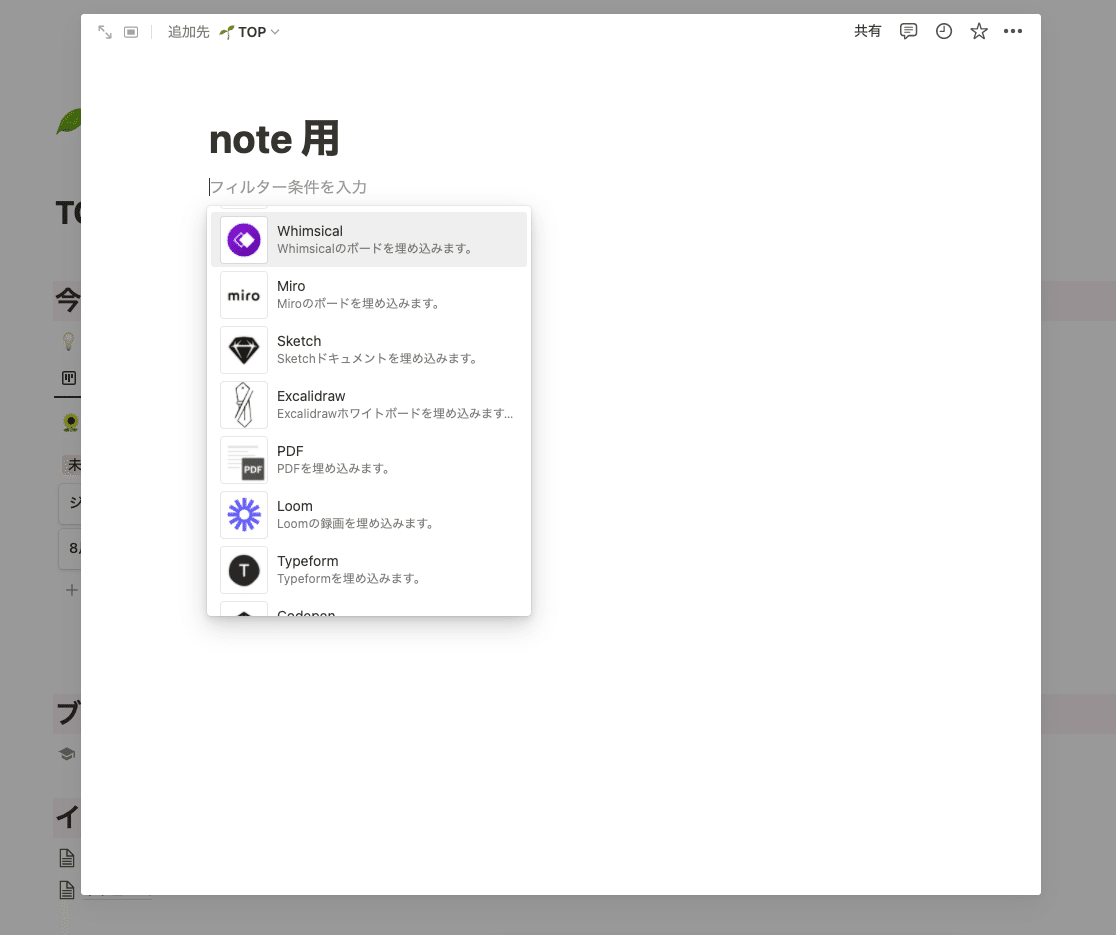1116x935 pixels.
Task: Open the second document page icon in background
Action: click(67, 890)
